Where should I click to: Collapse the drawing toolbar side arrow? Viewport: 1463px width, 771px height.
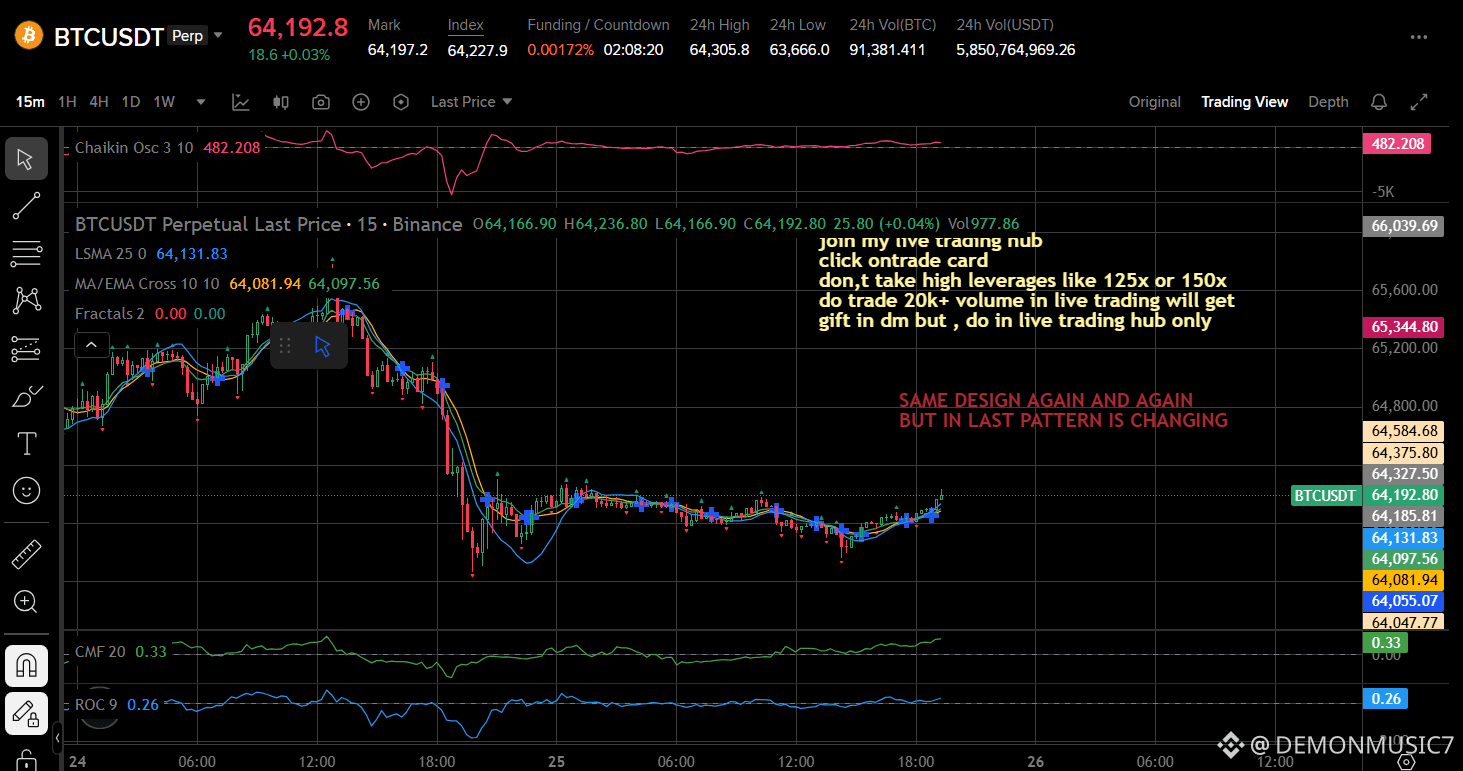[x=57, y=738]
